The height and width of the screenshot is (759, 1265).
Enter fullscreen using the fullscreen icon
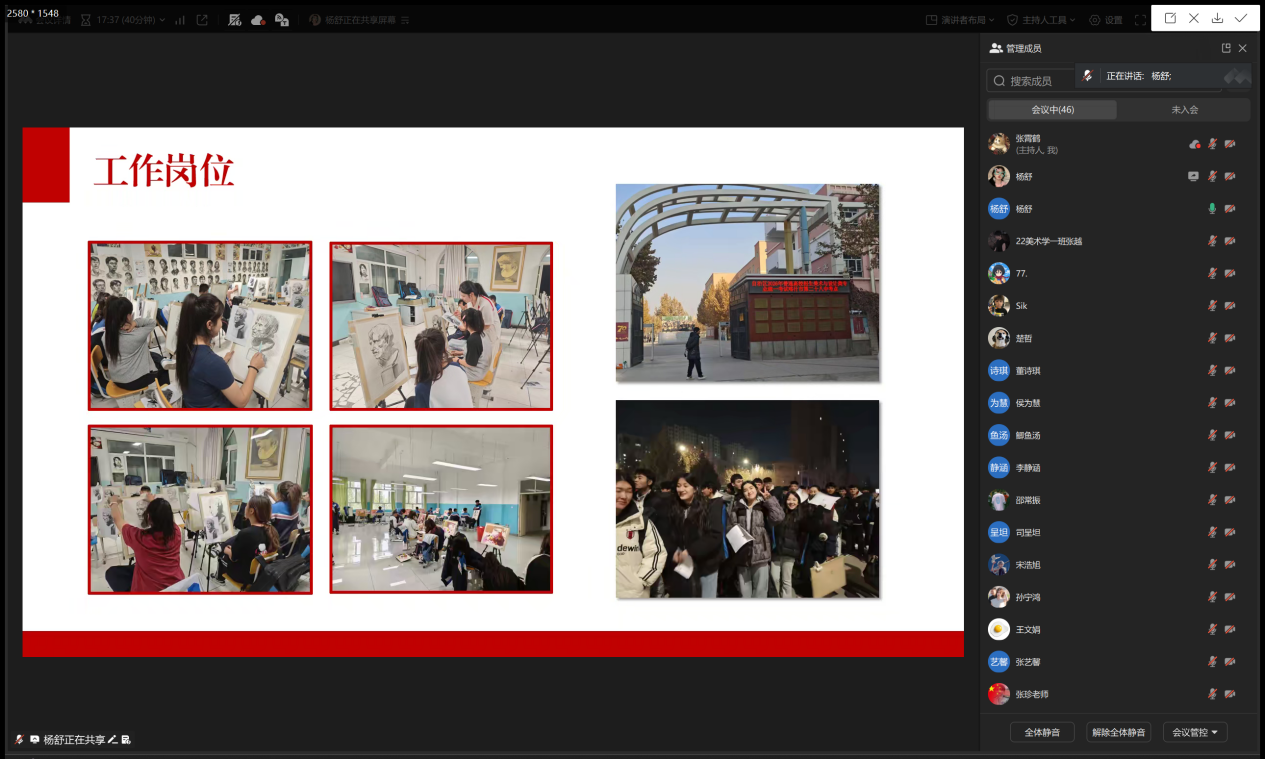(1140, 20)
